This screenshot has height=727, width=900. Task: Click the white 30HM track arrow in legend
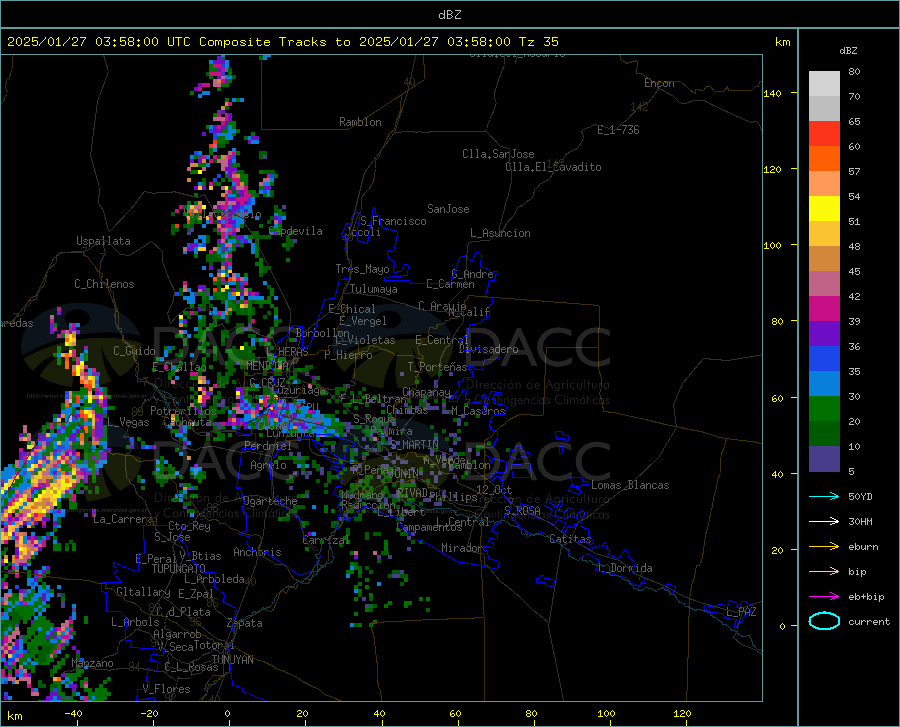pos(824,521)
